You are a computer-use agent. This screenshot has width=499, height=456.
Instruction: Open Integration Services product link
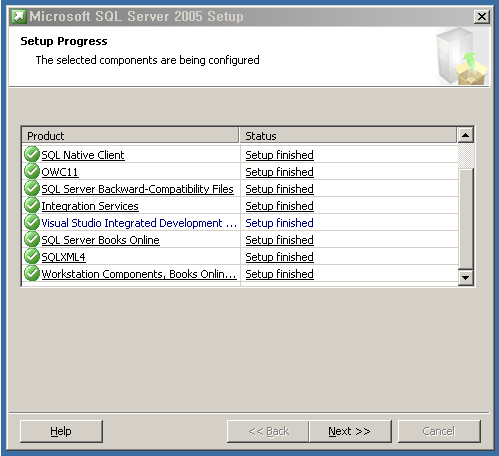coord(90,206)
